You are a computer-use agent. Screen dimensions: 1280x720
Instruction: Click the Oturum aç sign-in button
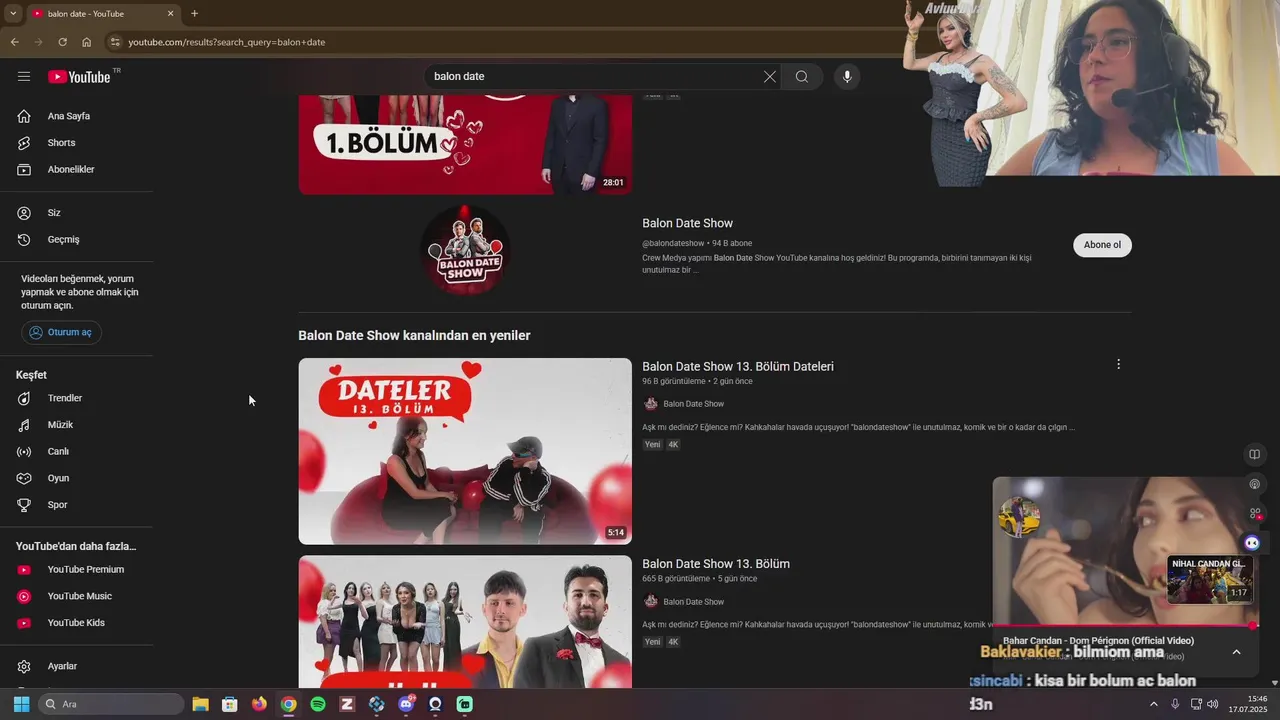pyautogui.click(x=61, y=332)
